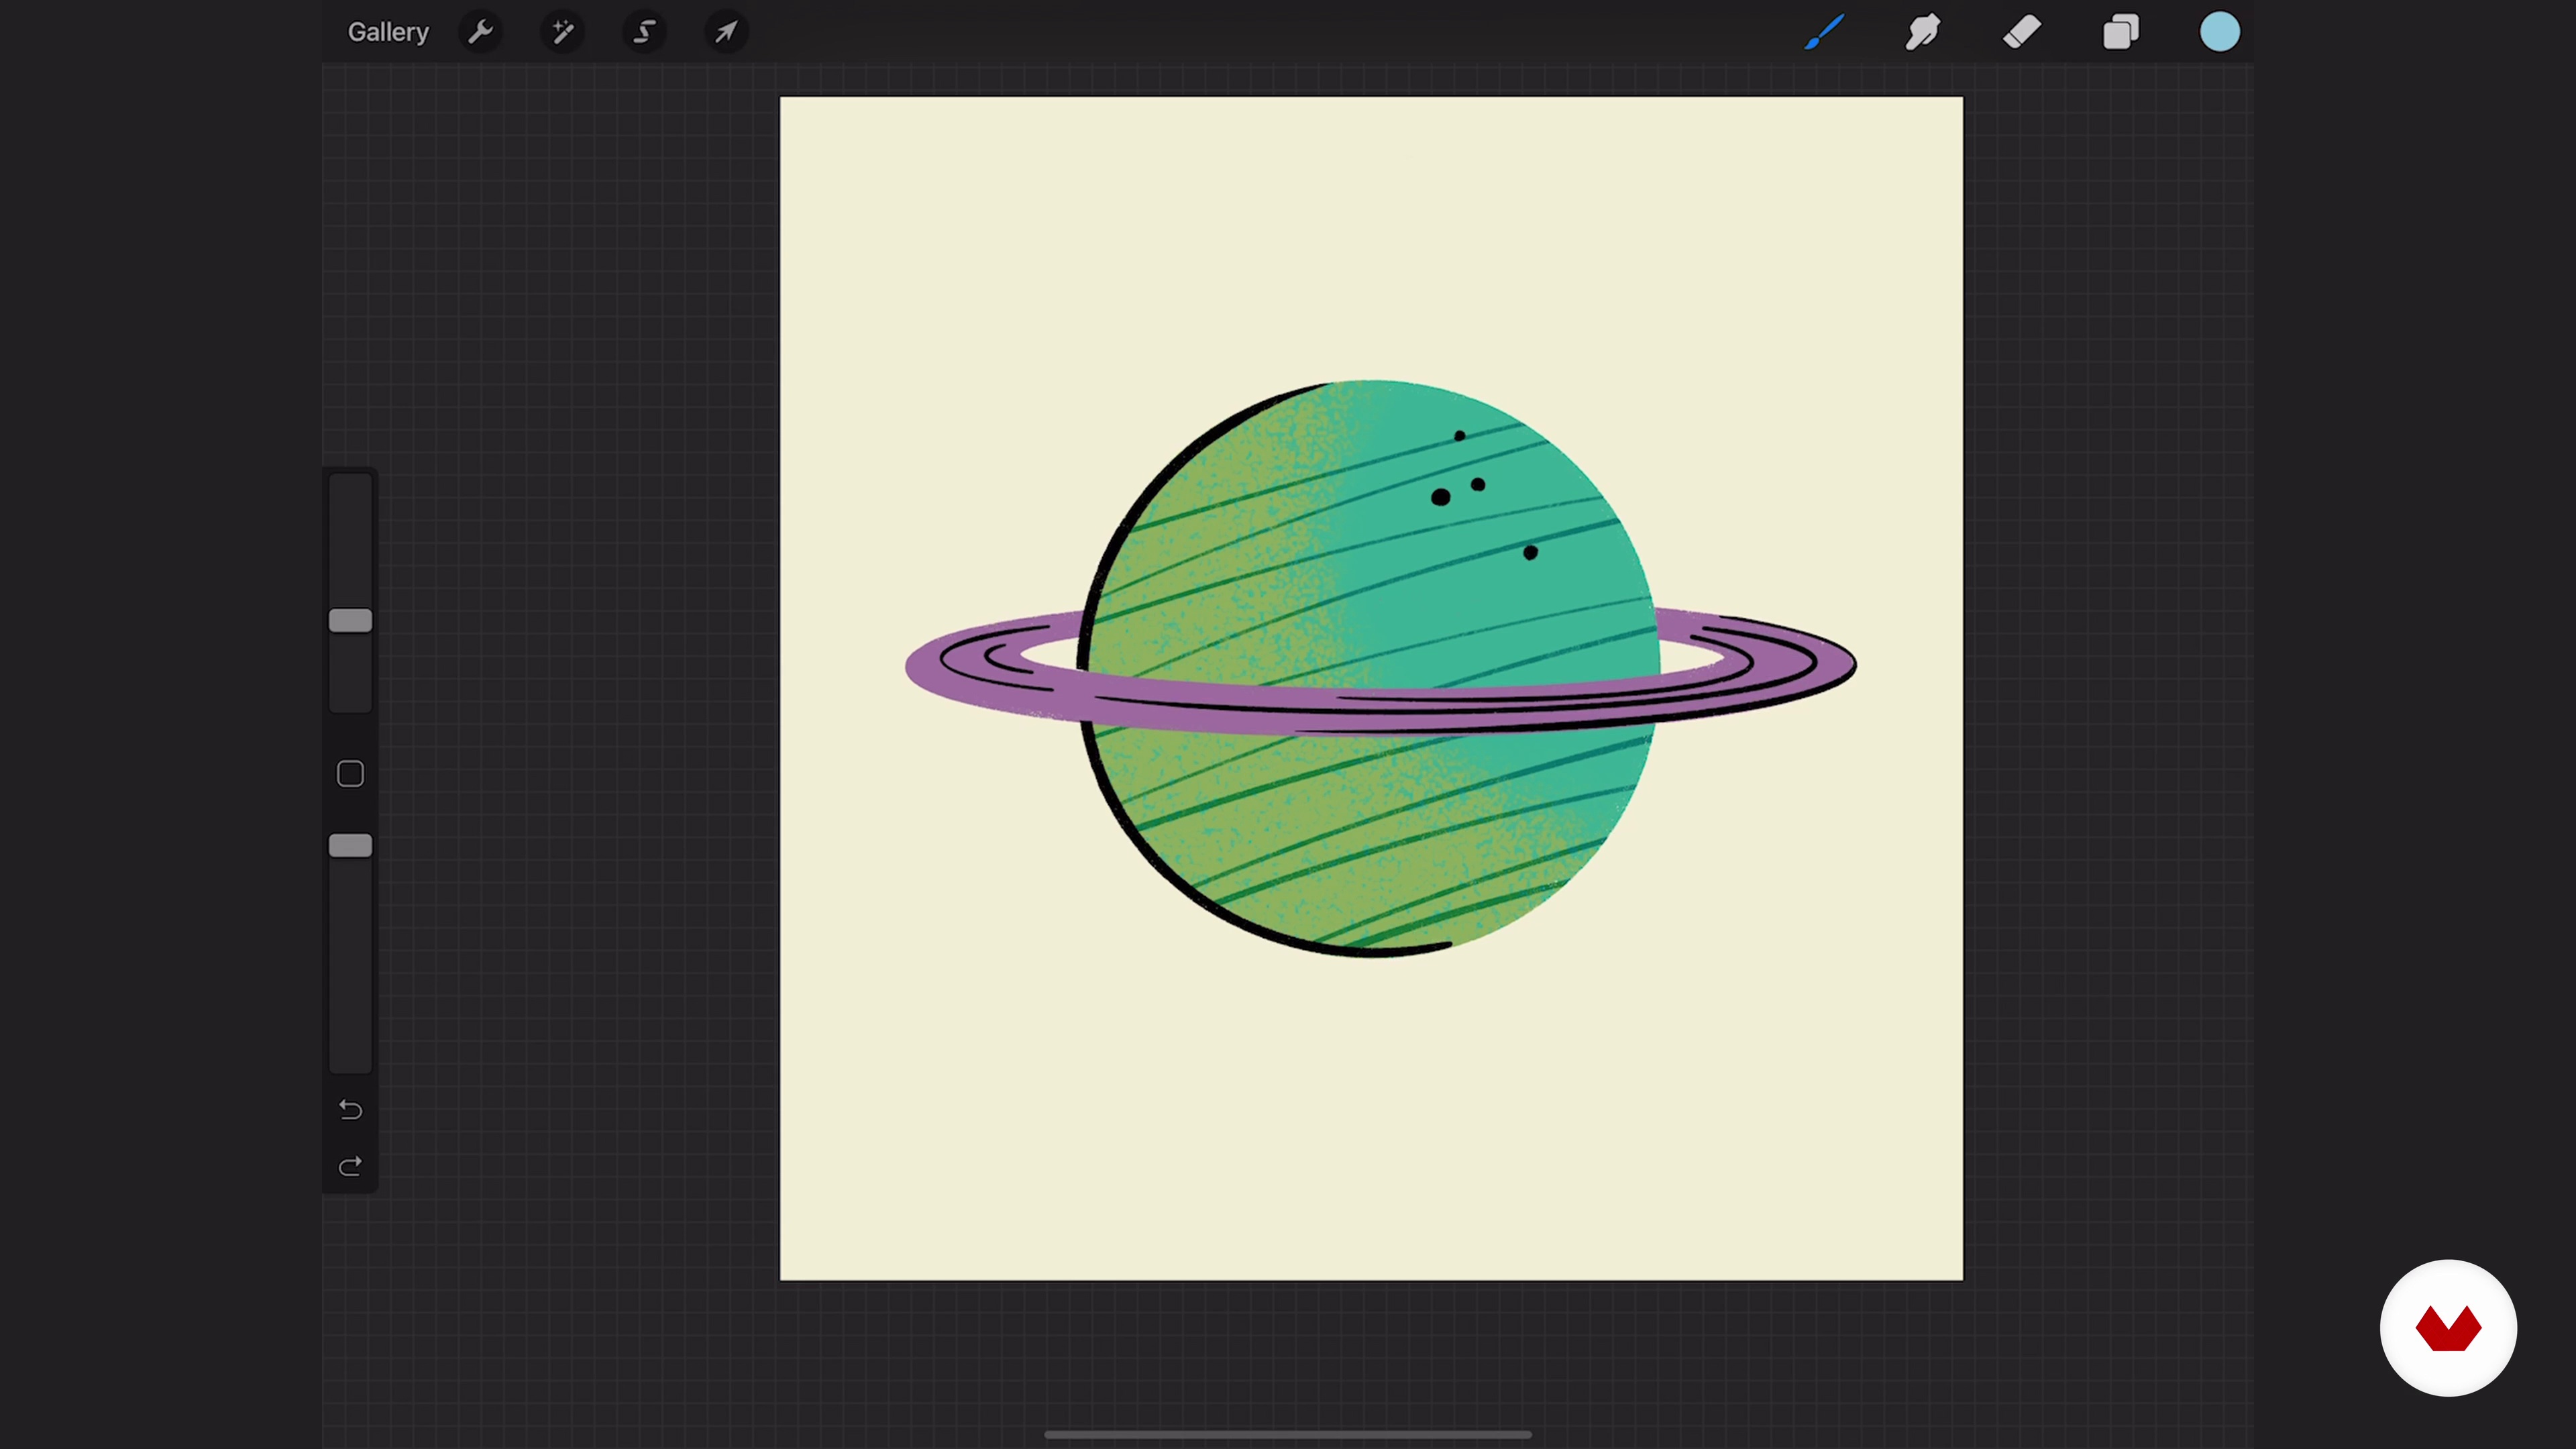Select the Eraser tool
Image resolution: width=2576 pixels, height=1449 pixels.
tap(2022, 32)
